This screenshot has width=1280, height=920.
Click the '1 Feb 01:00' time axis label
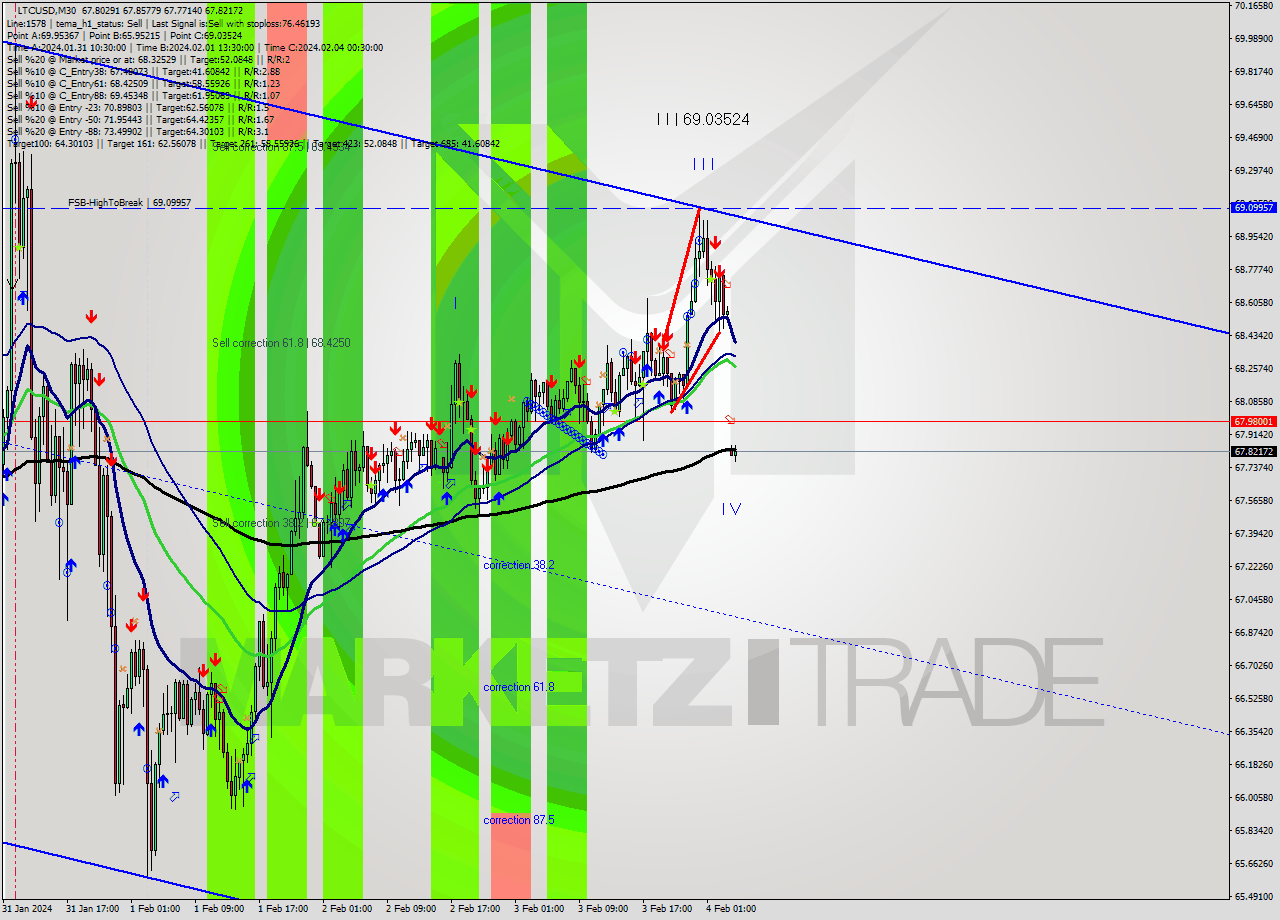pyautogui.click(x=155, y=909)
